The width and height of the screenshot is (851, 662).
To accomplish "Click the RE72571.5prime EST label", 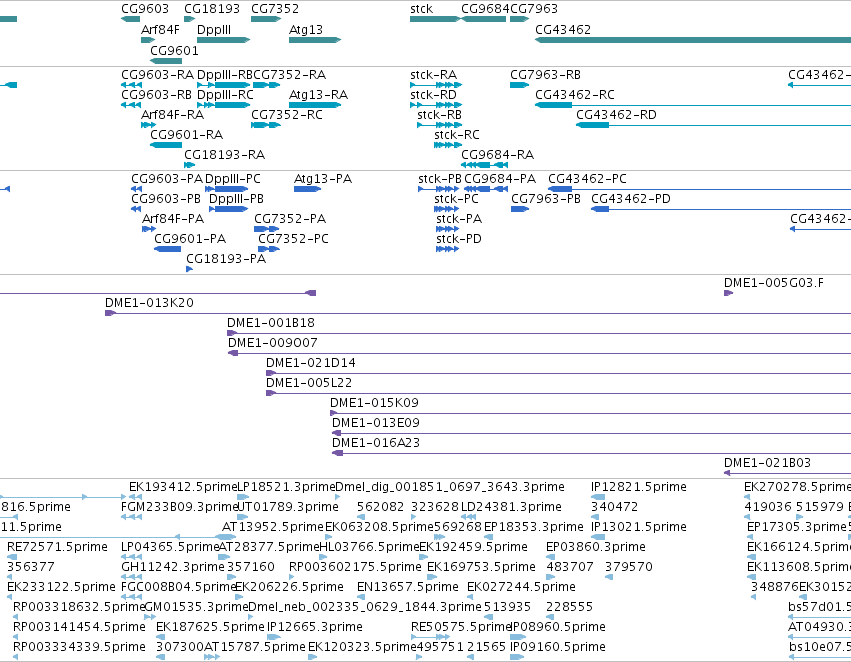I will pos(58,547).
